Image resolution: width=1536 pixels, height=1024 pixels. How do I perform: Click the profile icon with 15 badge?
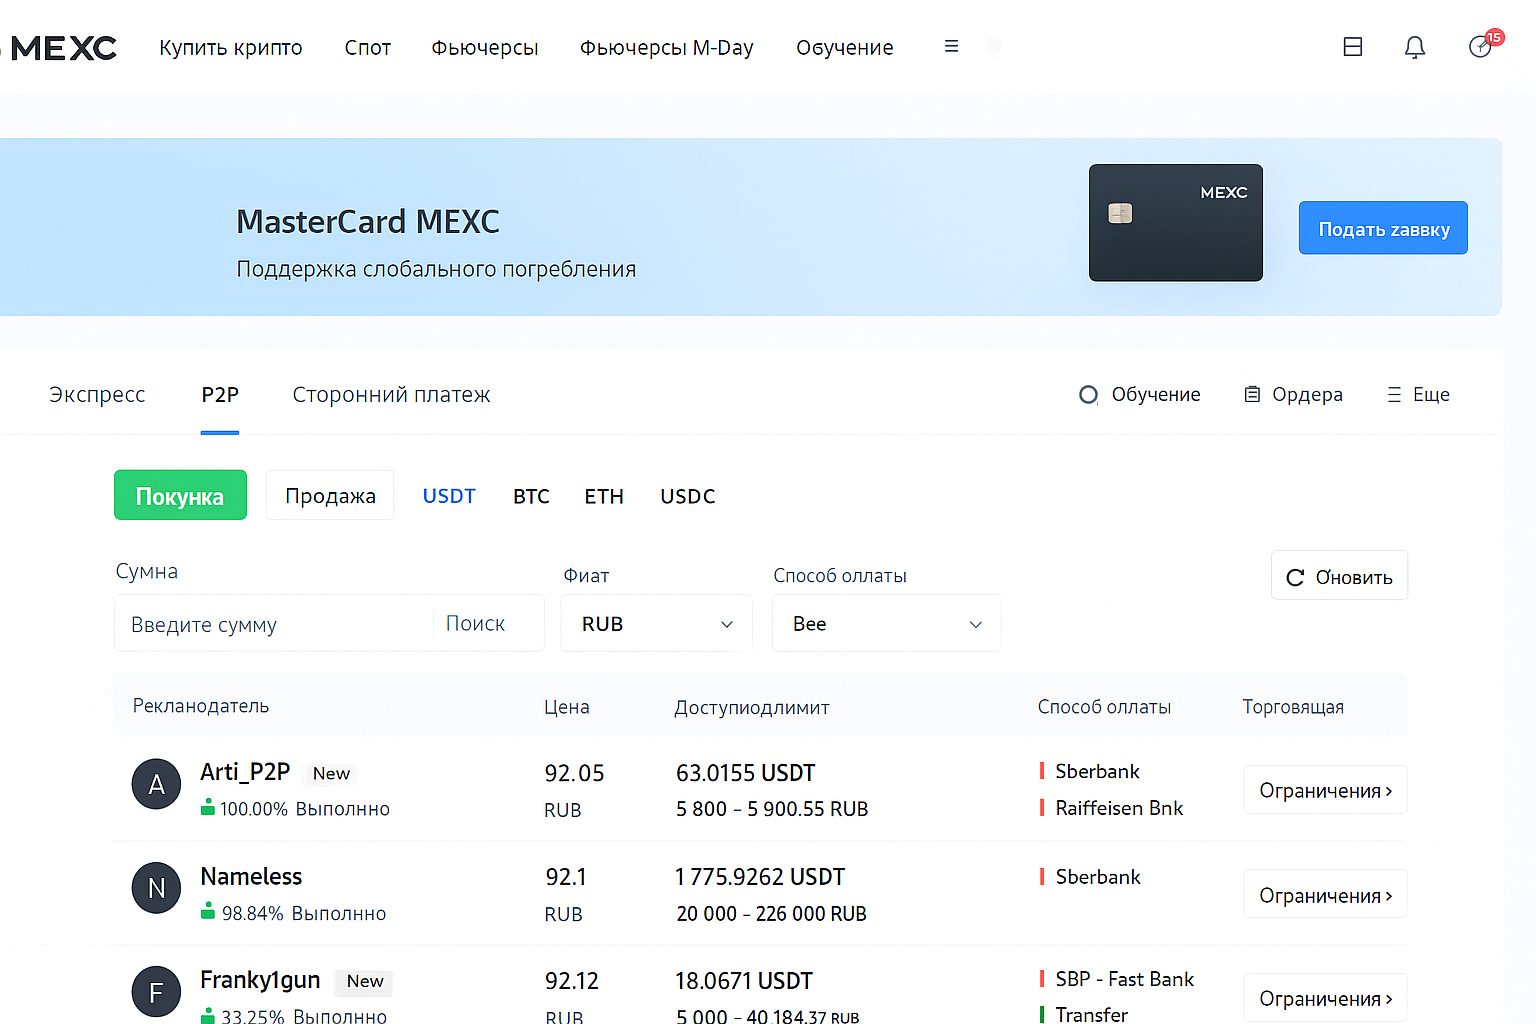pos(1481,46)
